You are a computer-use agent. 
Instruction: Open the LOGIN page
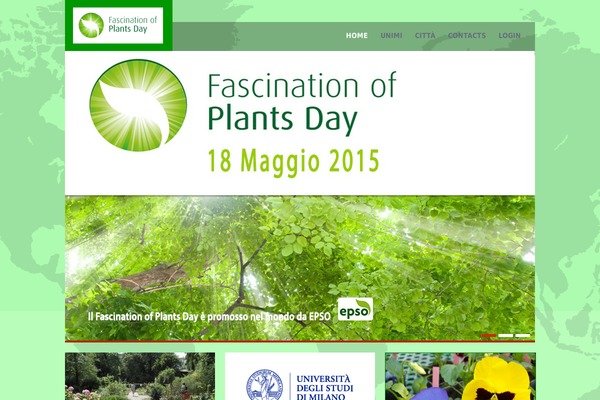click(509, 36)
